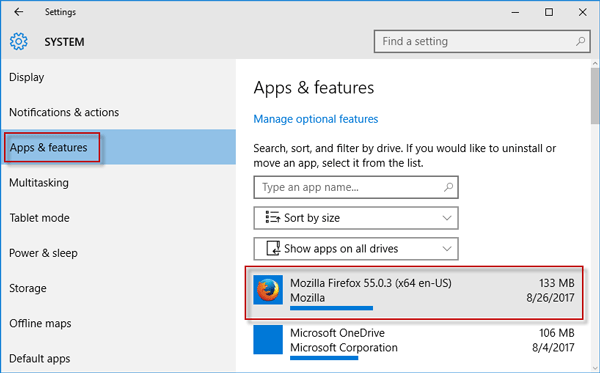Open Notifications & actions settings
The width and height of the screenshot is (600, 373).
click(x=118, y=112)
